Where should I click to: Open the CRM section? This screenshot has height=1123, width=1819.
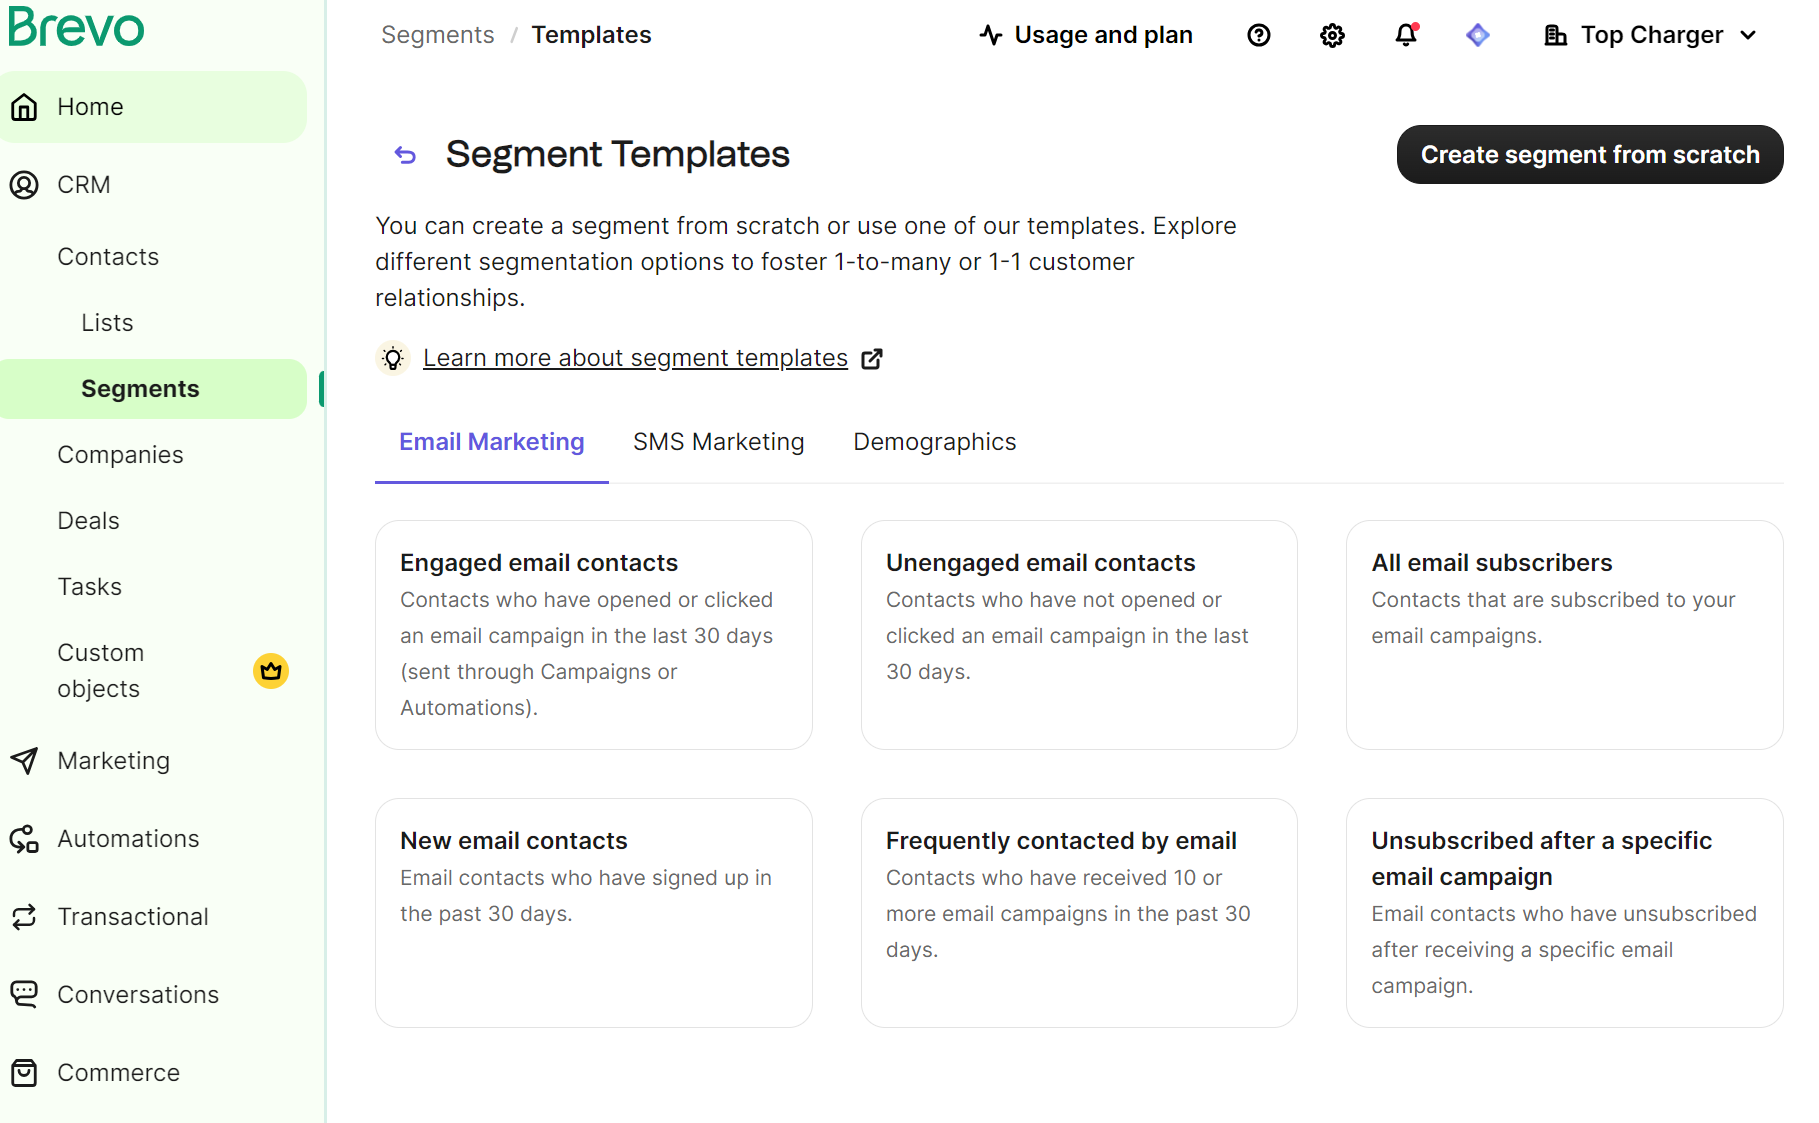[83, 184]
